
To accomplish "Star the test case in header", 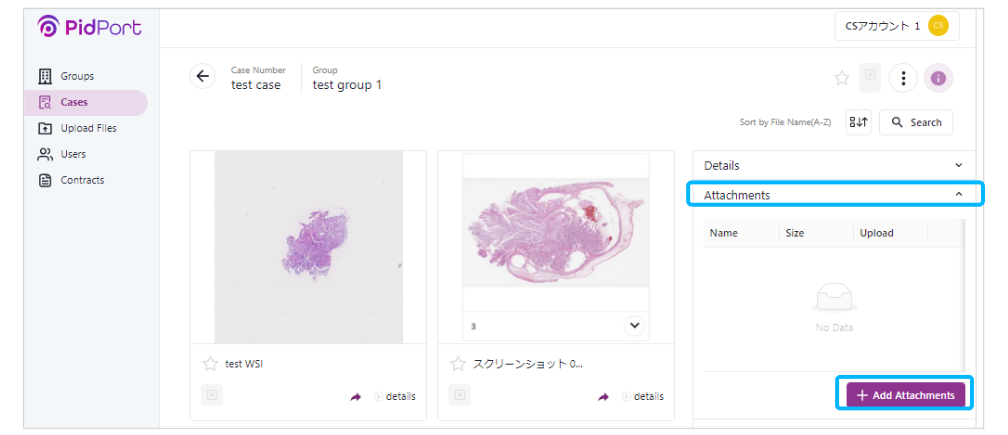I will tap(842, 78).
